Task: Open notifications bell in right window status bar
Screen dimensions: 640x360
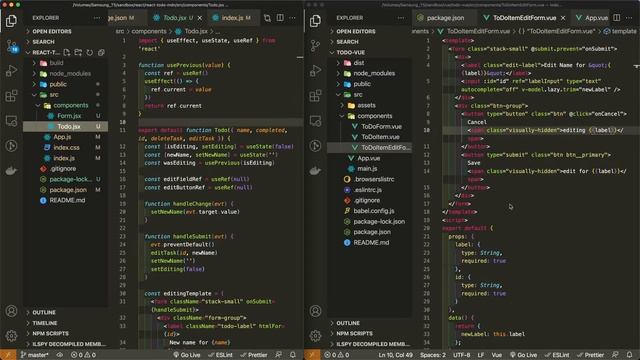Action: (629, 355)
